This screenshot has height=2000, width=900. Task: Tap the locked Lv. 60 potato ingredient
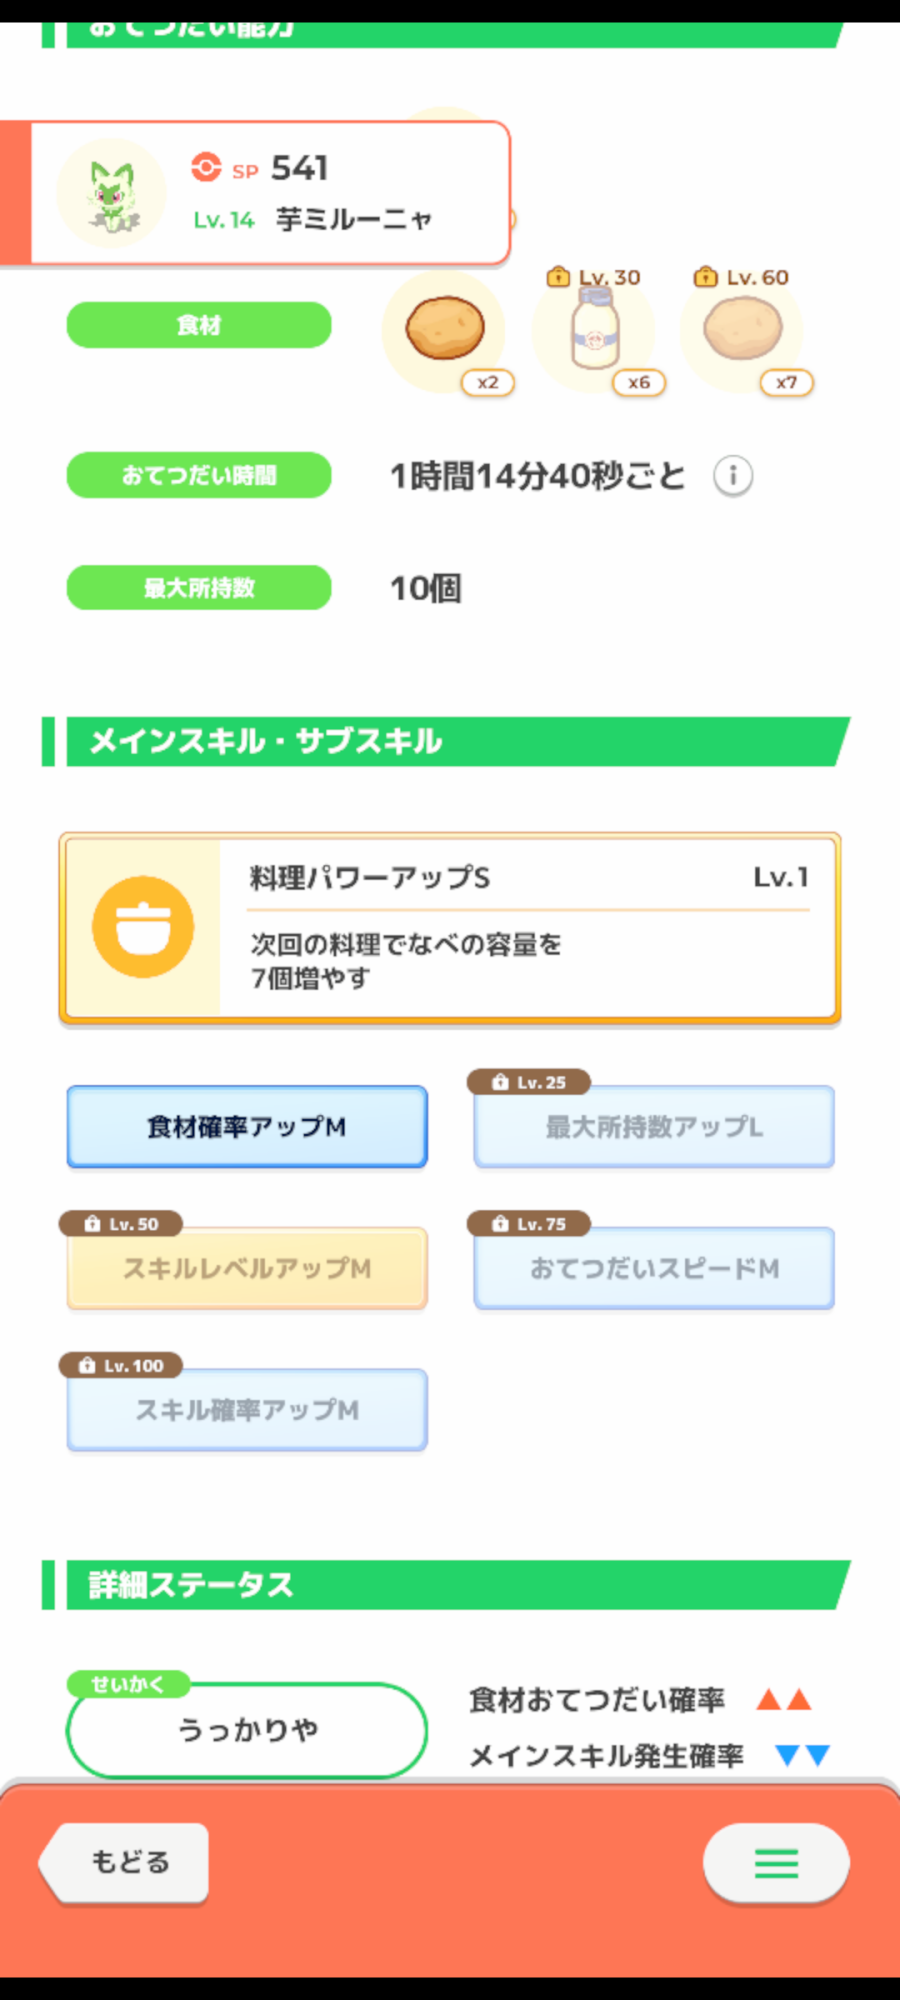point(743,330)
